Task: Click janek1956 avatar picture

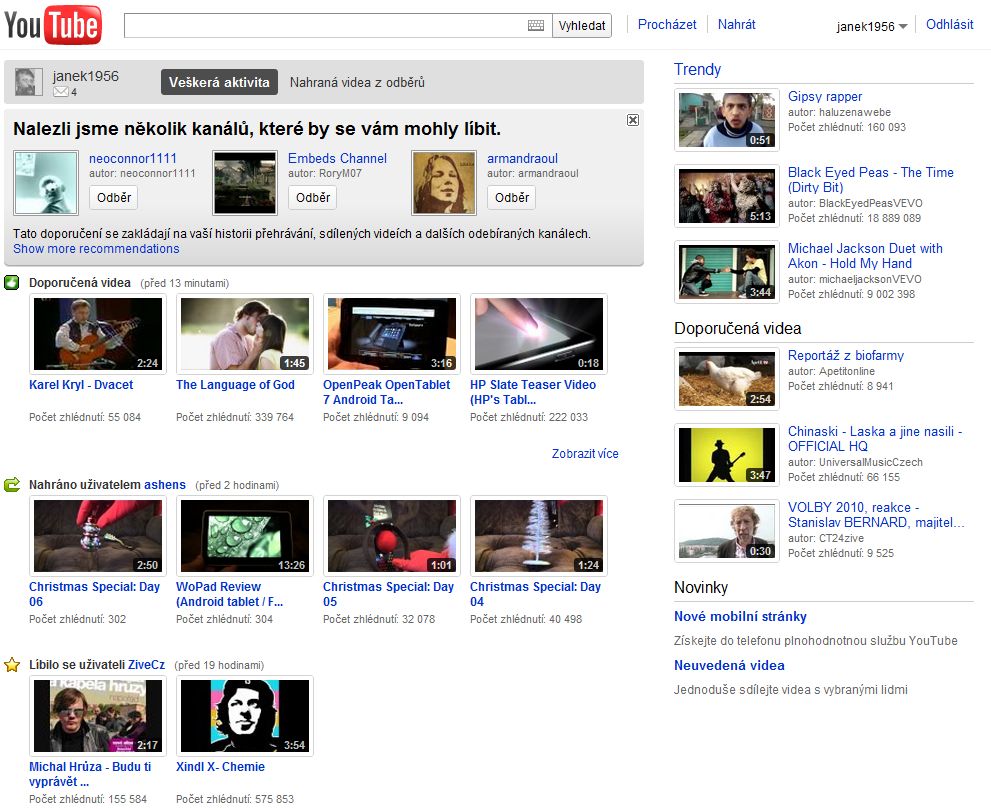Action: 29,82
